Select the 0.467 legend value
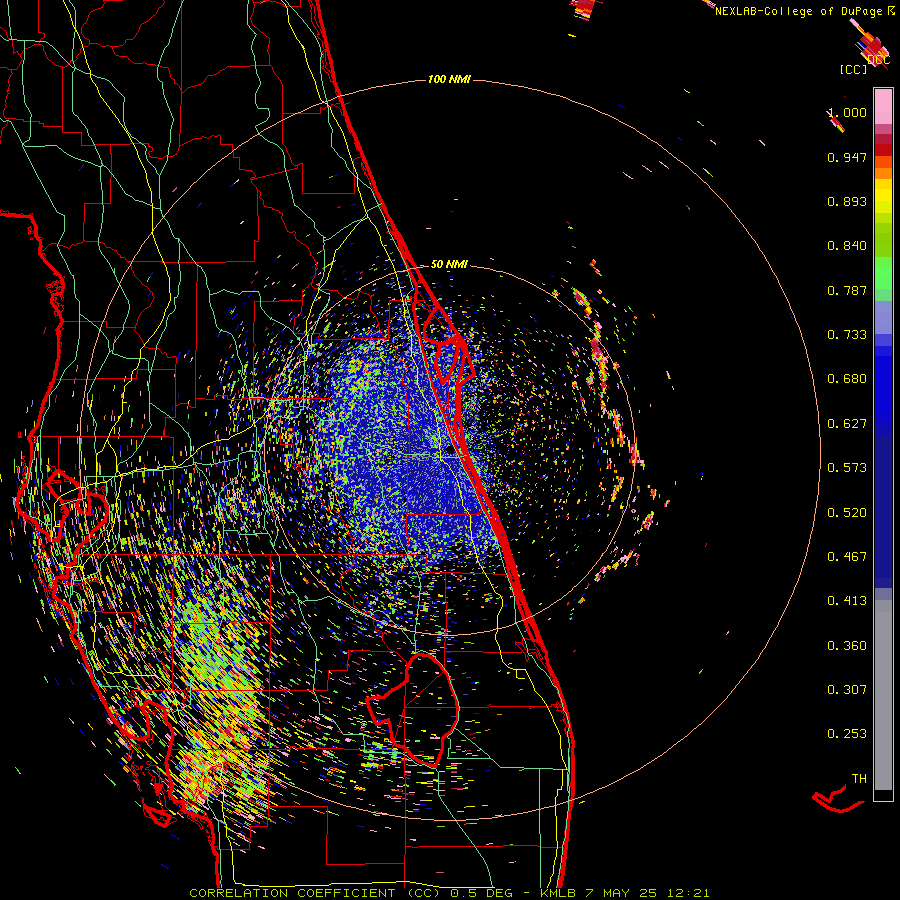The width and height of the screenshot is (900, 900). pyautogui.click(x=847, y=557)
